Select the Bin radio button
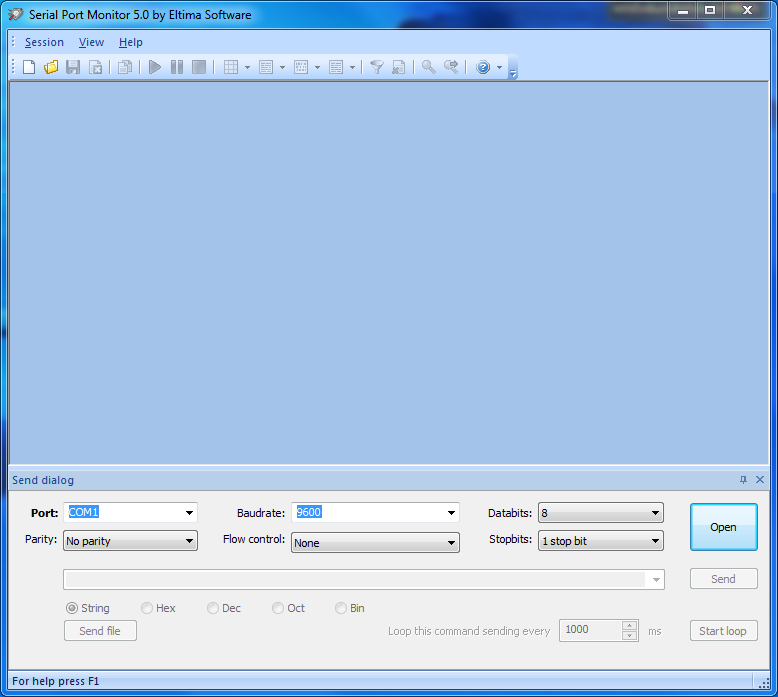Image resolution: width=778 pixels, height=697 pixels. [341, 608]
